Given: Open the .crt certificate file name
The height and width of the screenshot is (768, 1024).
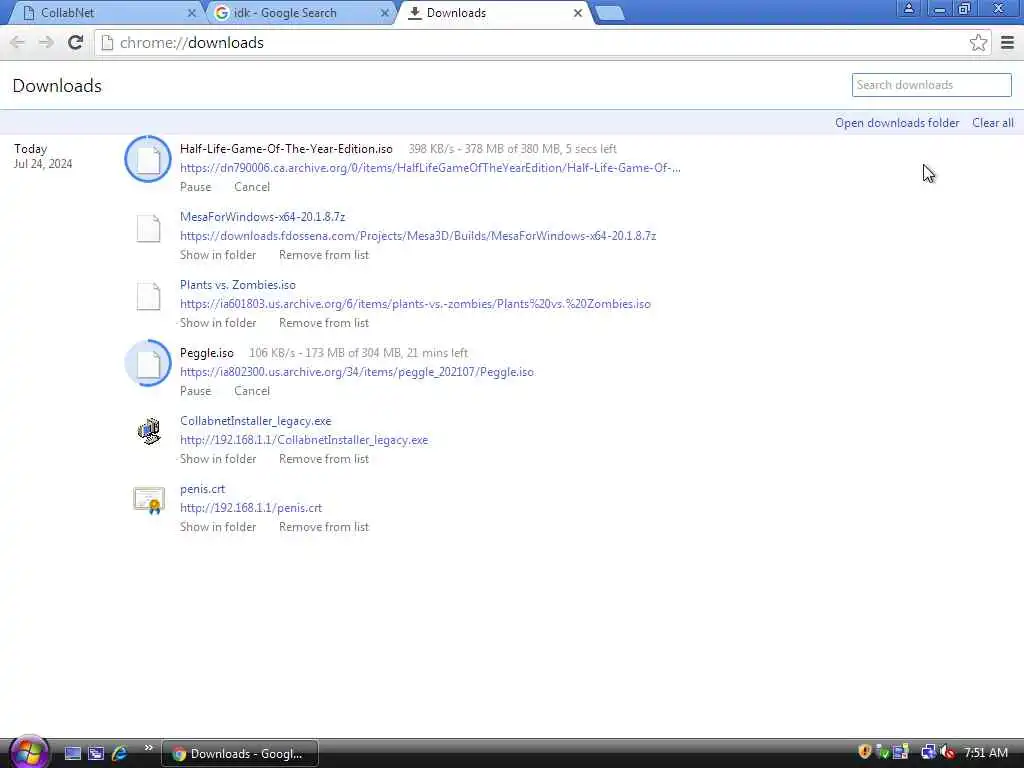Looking at the screenshot, I should point(202,488).
